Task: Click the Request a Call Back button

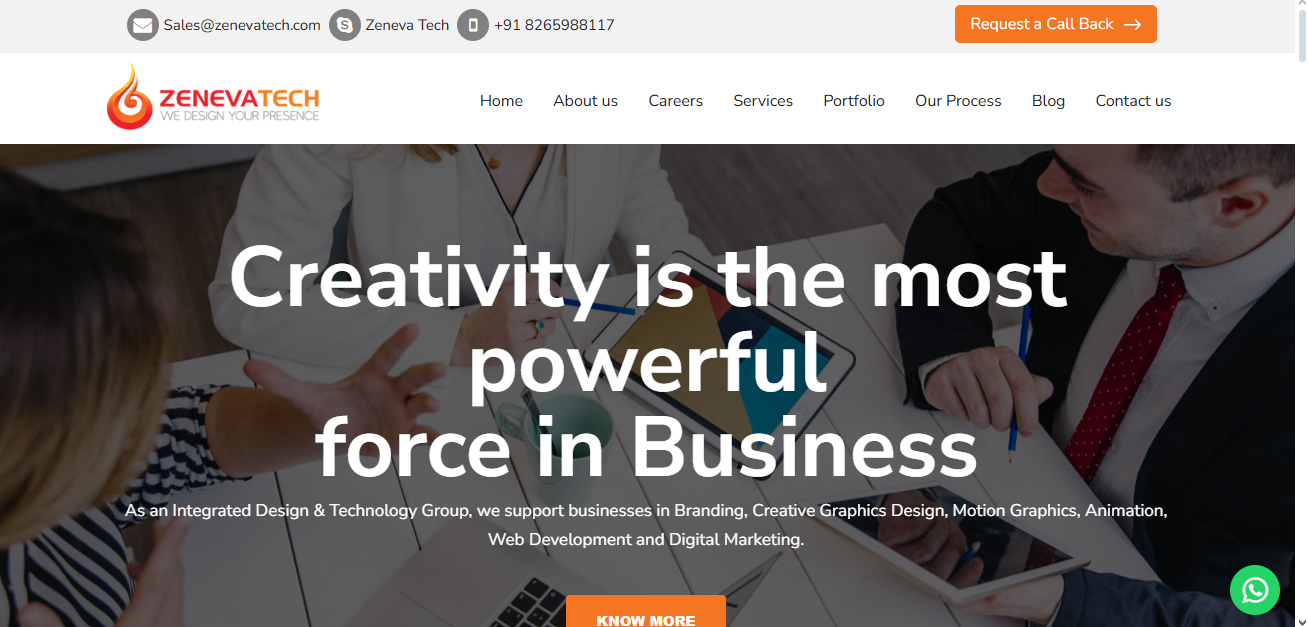Action: 1056,24
